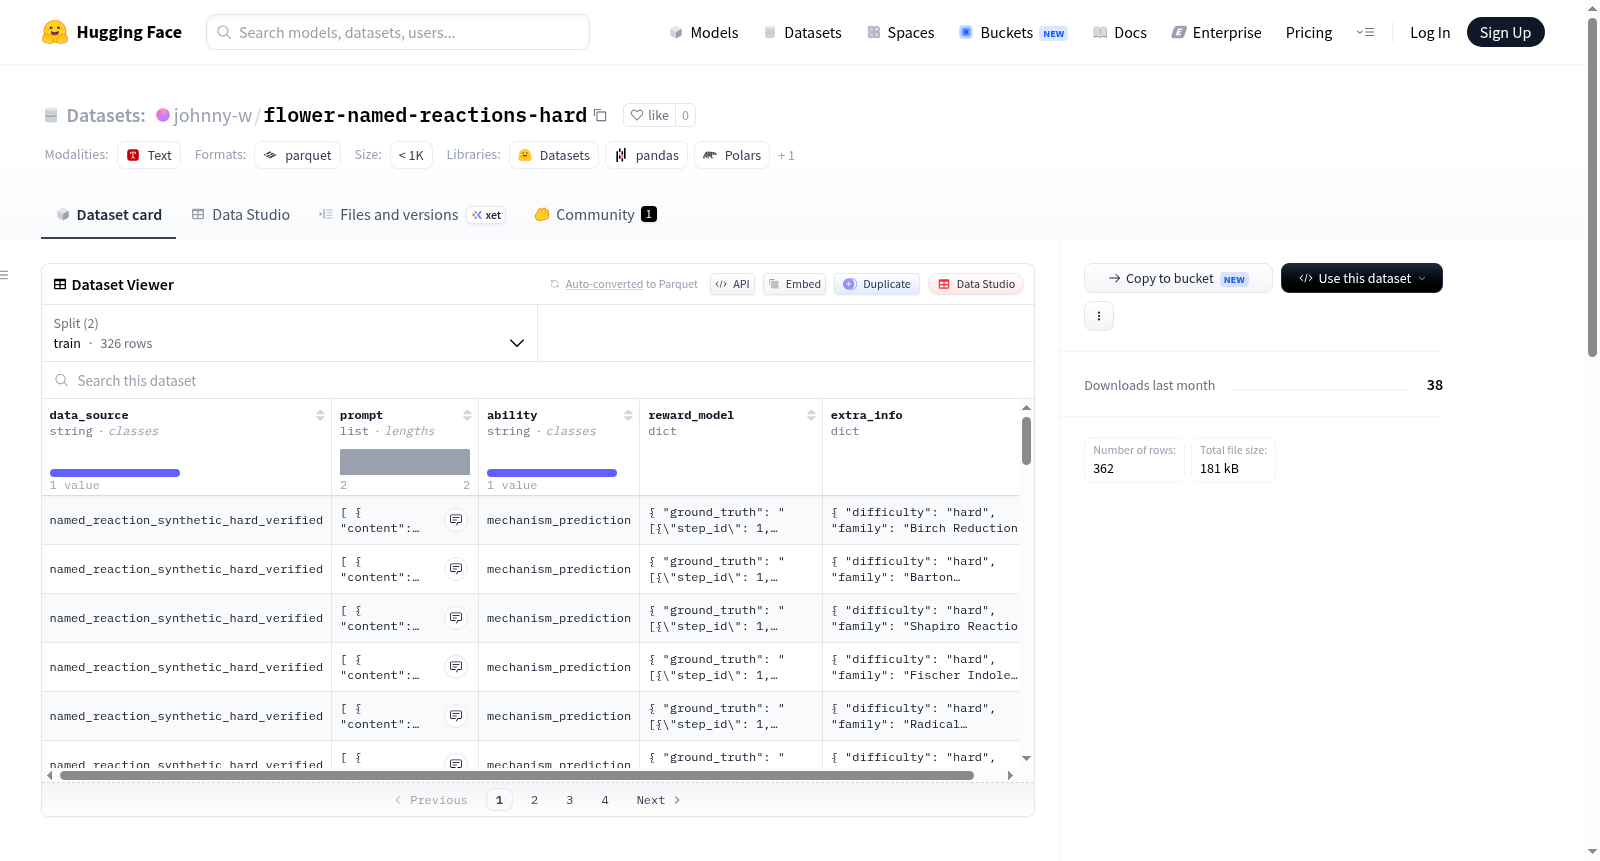The height and width of the screenshot is (861, 1600).
Task: Go to page 3
Action: coord(570,800)
